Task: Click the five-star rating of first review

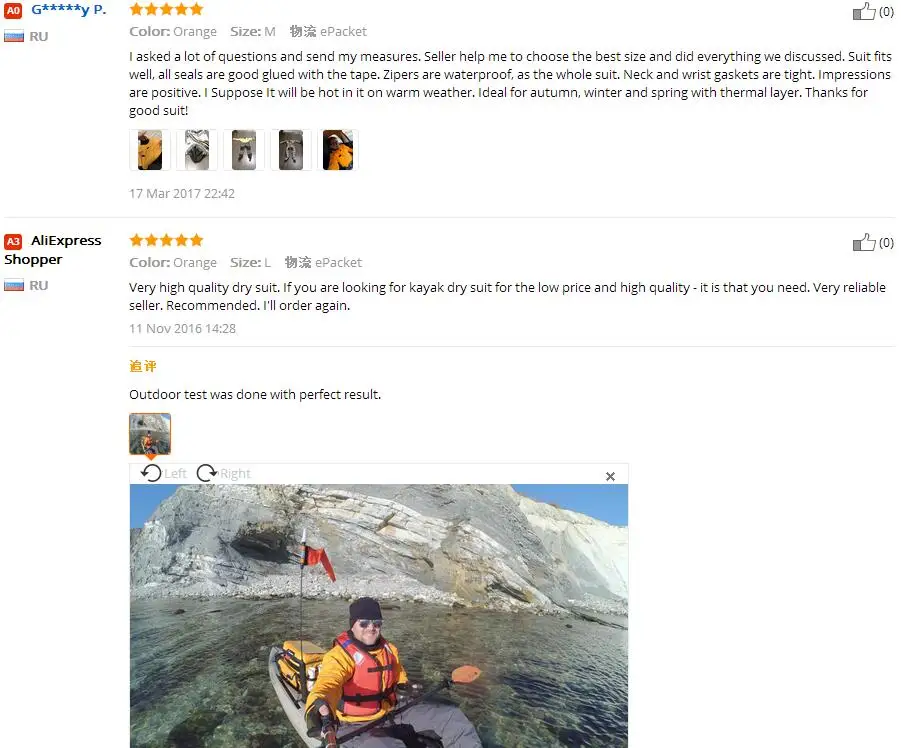Action: [x=166, y=9]
